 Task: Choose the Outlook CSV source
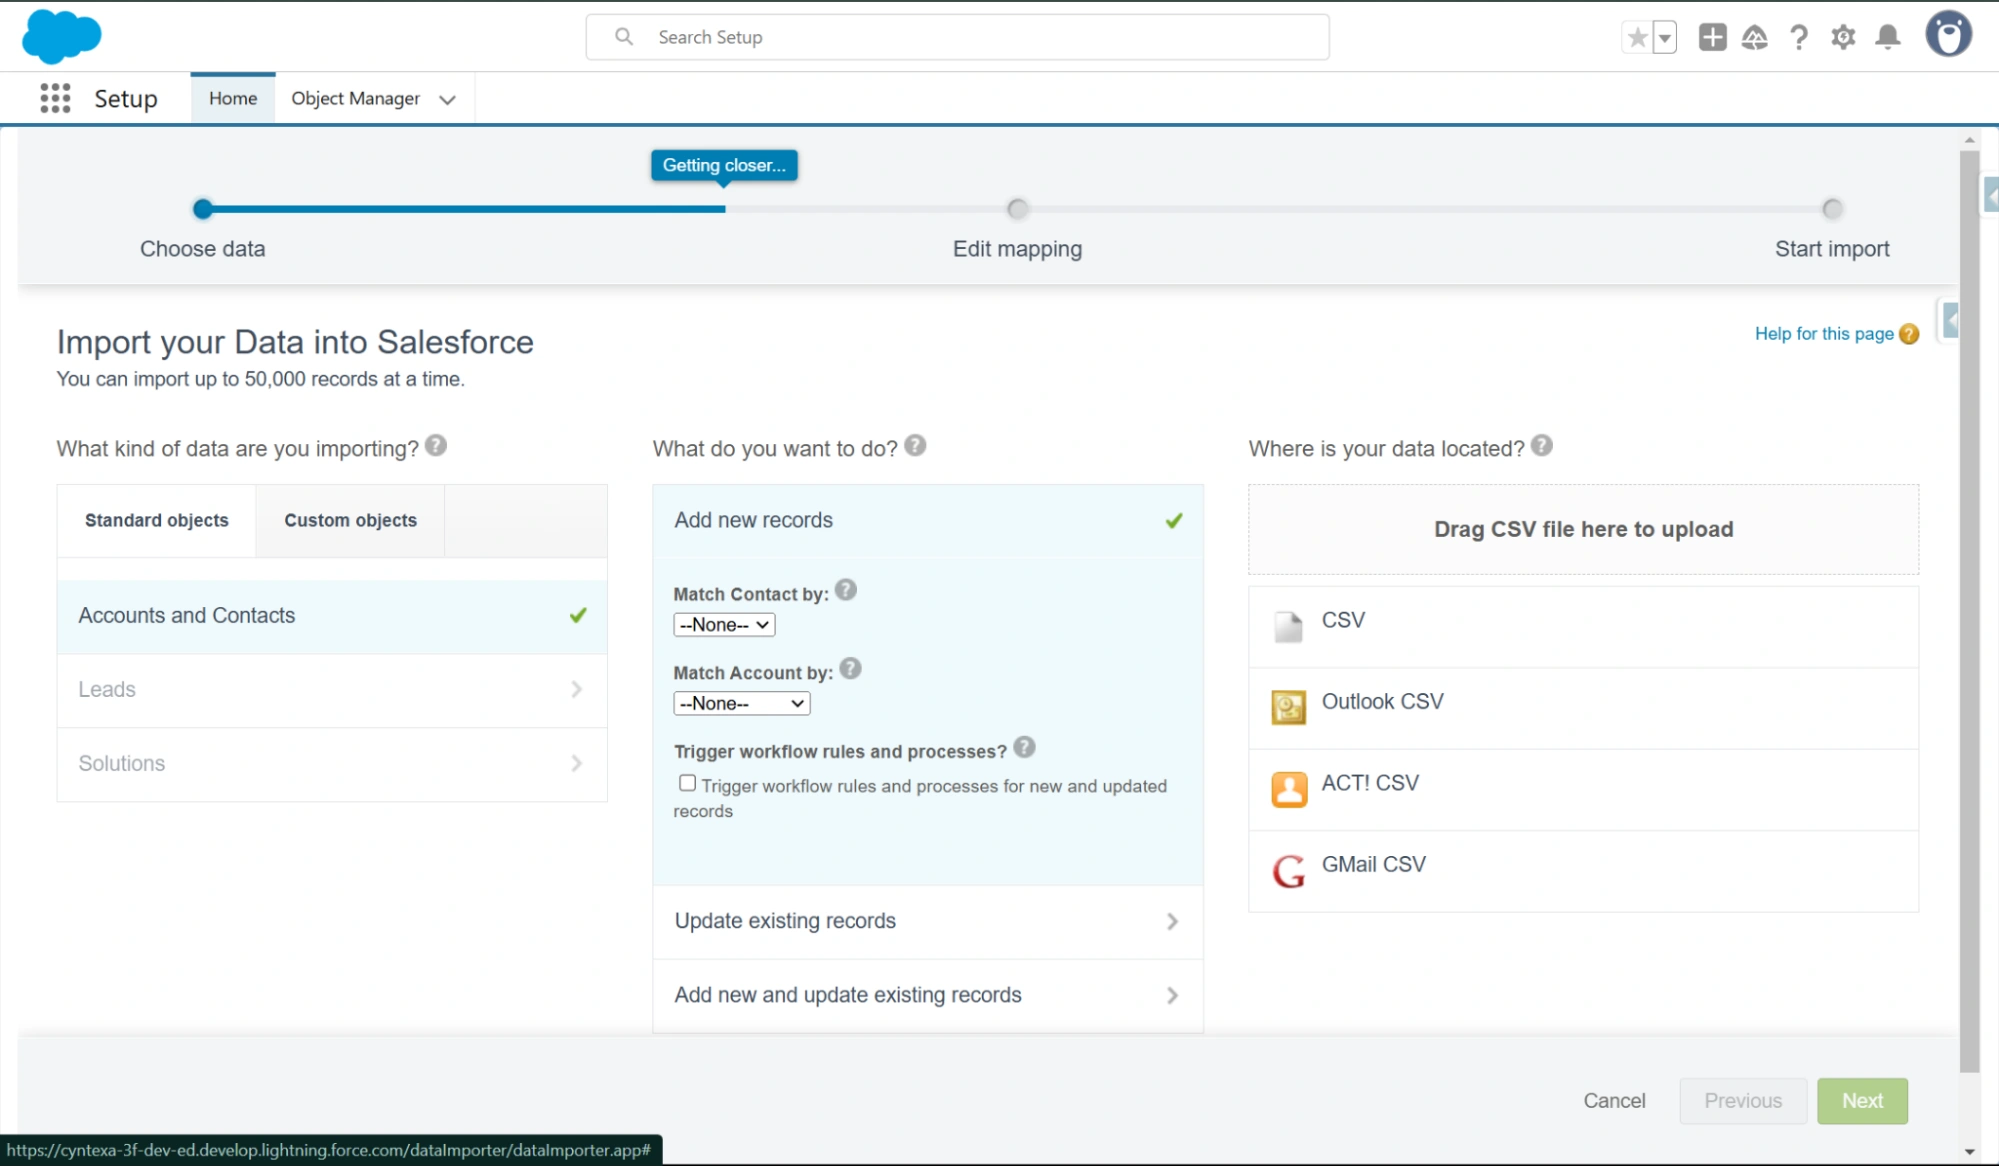click(x=1382, y=702)
